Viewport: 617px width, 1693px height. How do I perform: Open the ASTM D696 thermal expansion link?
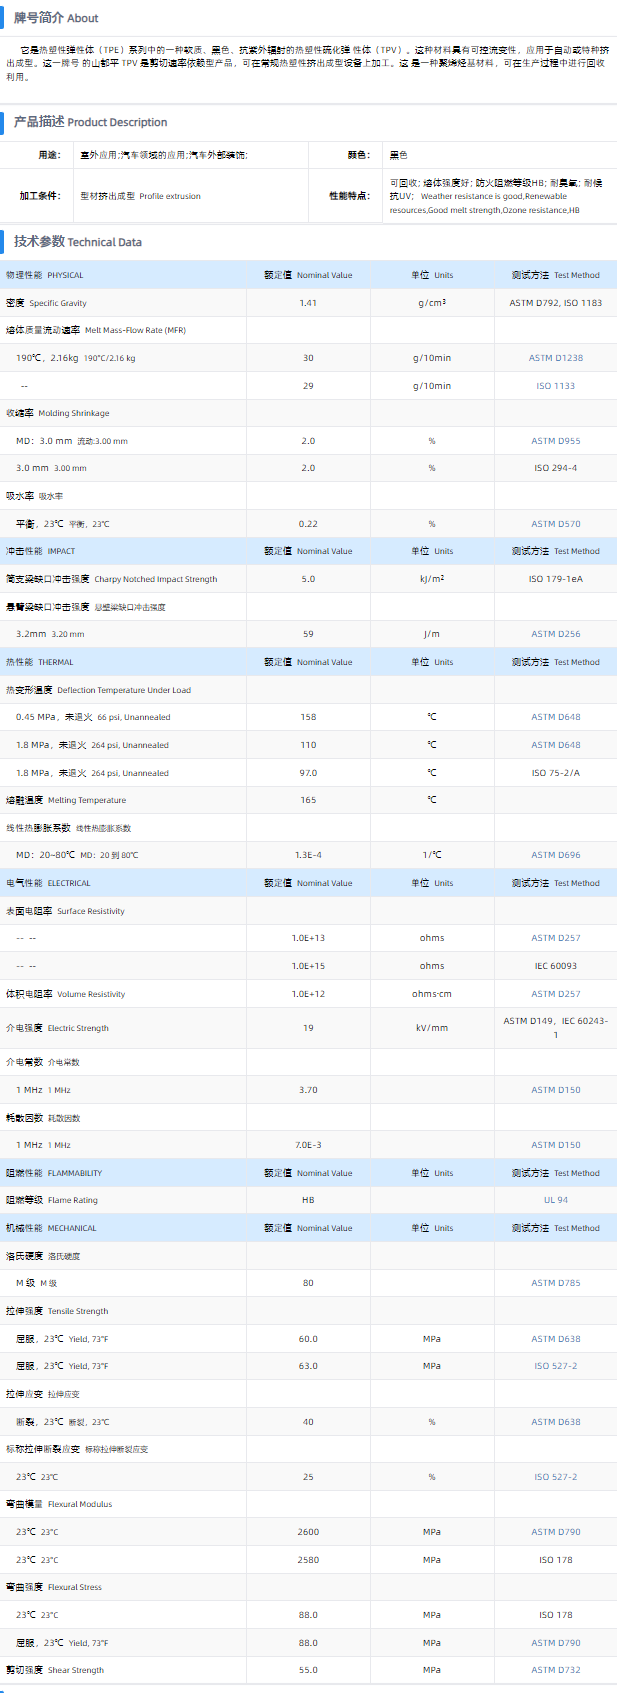(555, 855)
